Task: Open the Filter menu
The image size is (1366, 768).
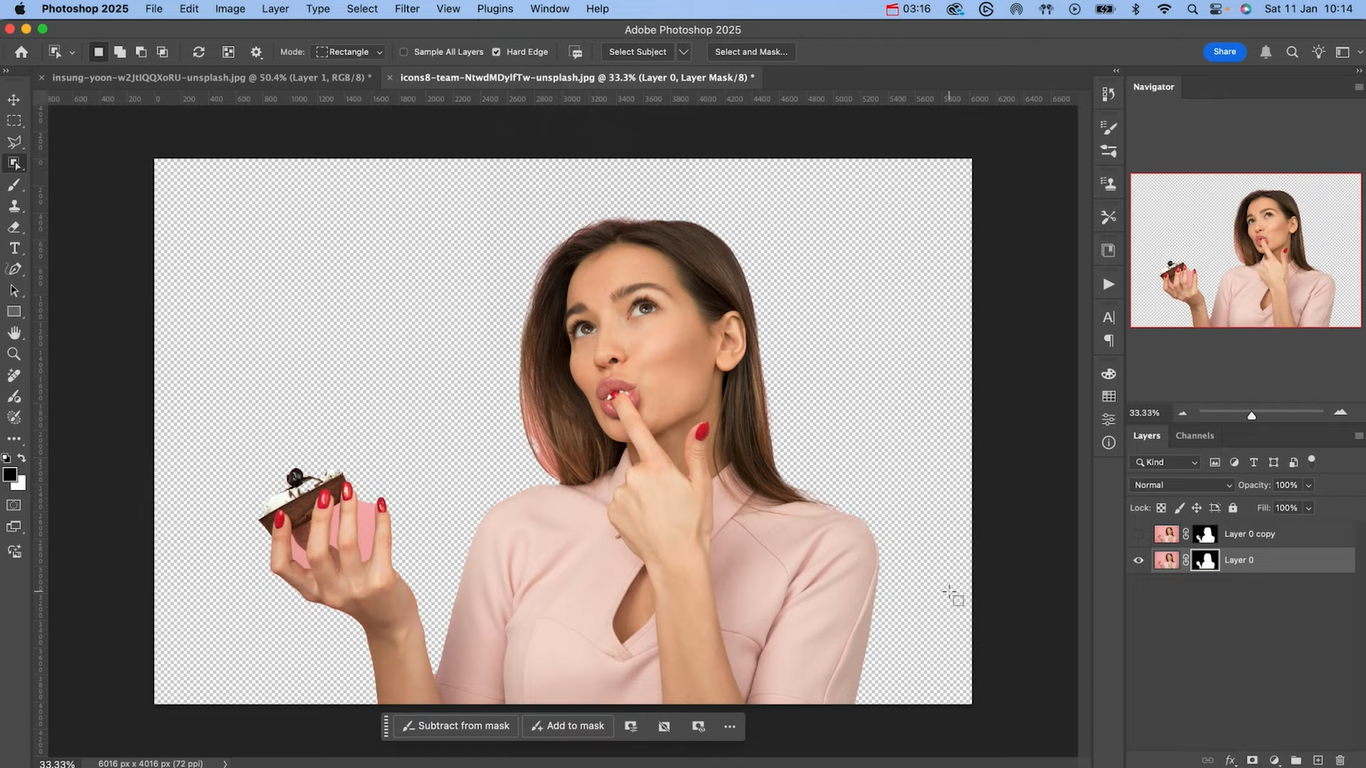Action: [406, 8]
